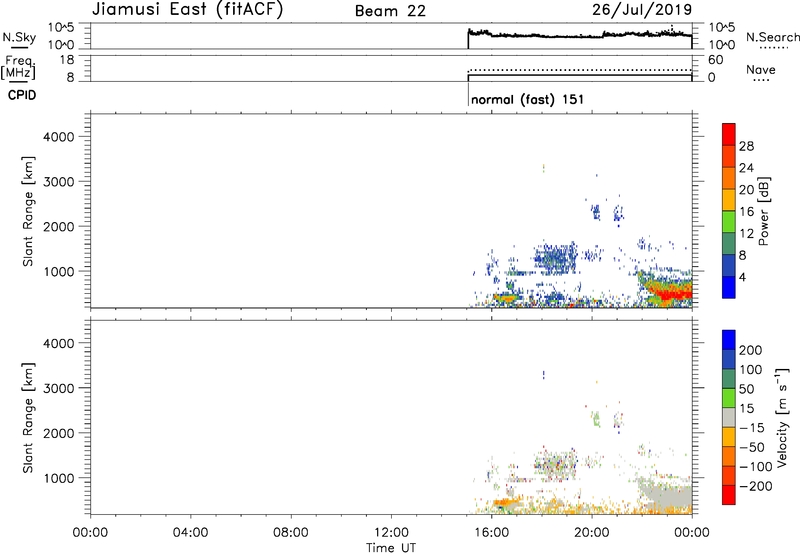800x554 pixels.
Task: Click the '08:00' time axis tick label
Action: tap(291, 533)
